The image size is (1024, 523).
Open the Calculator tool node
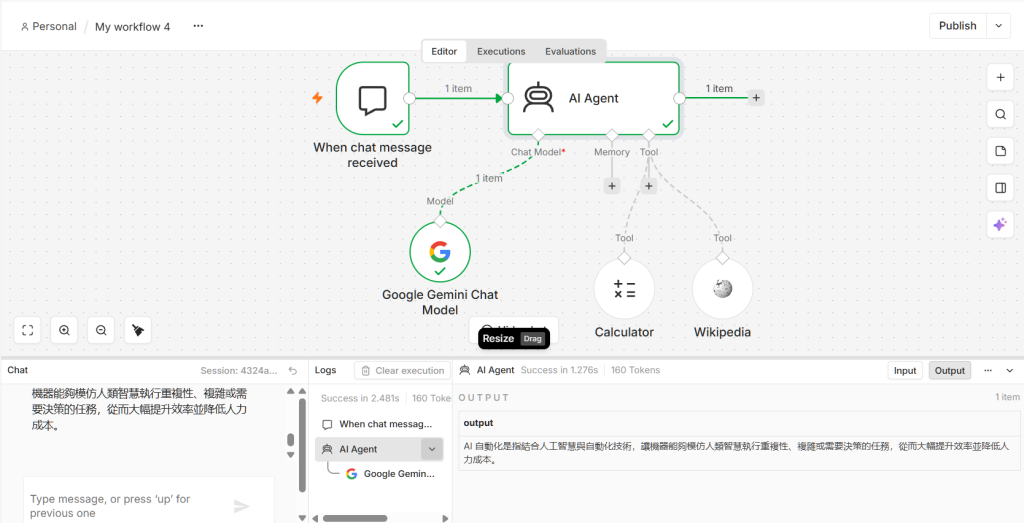tap(624, 289)
